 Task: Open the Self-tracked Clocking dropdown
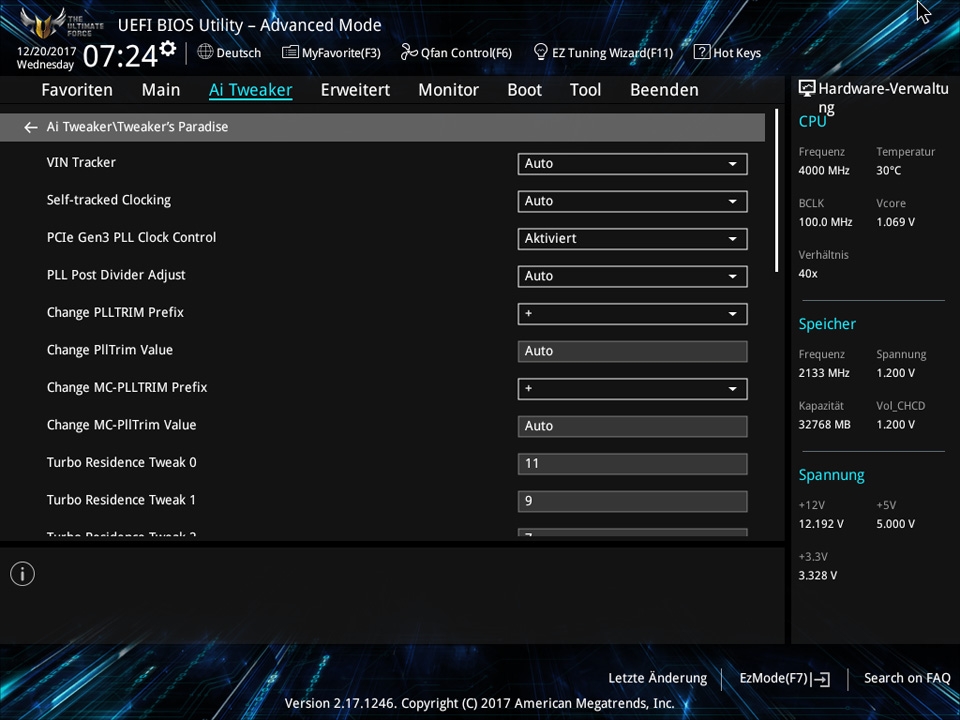coord(632,201)
